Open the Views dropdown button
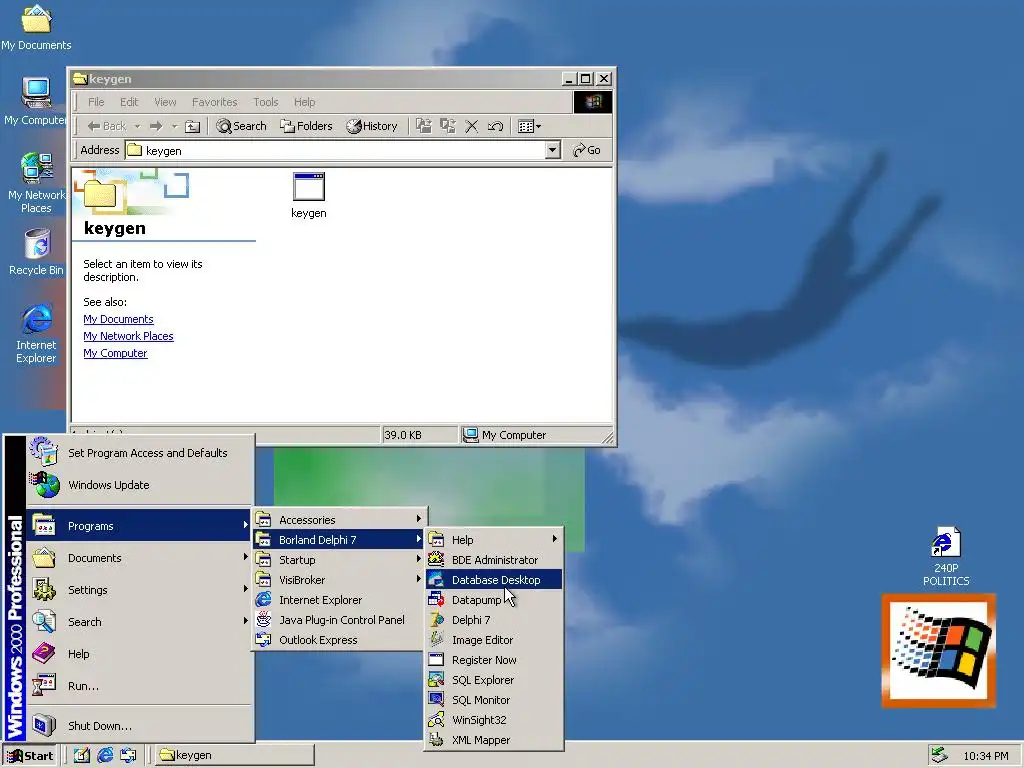This screenshot has width=1024, height=768. [529, 126]
